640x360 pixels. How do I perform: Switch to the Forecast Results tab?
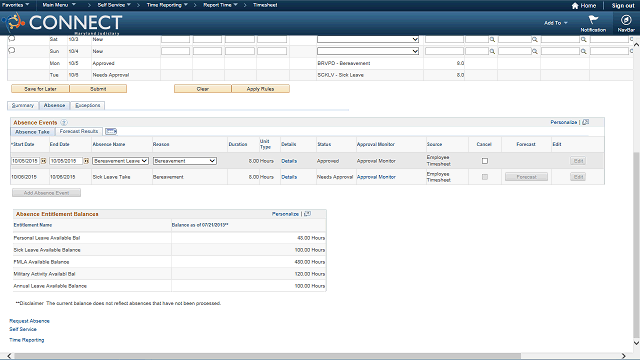click(79, 131)
